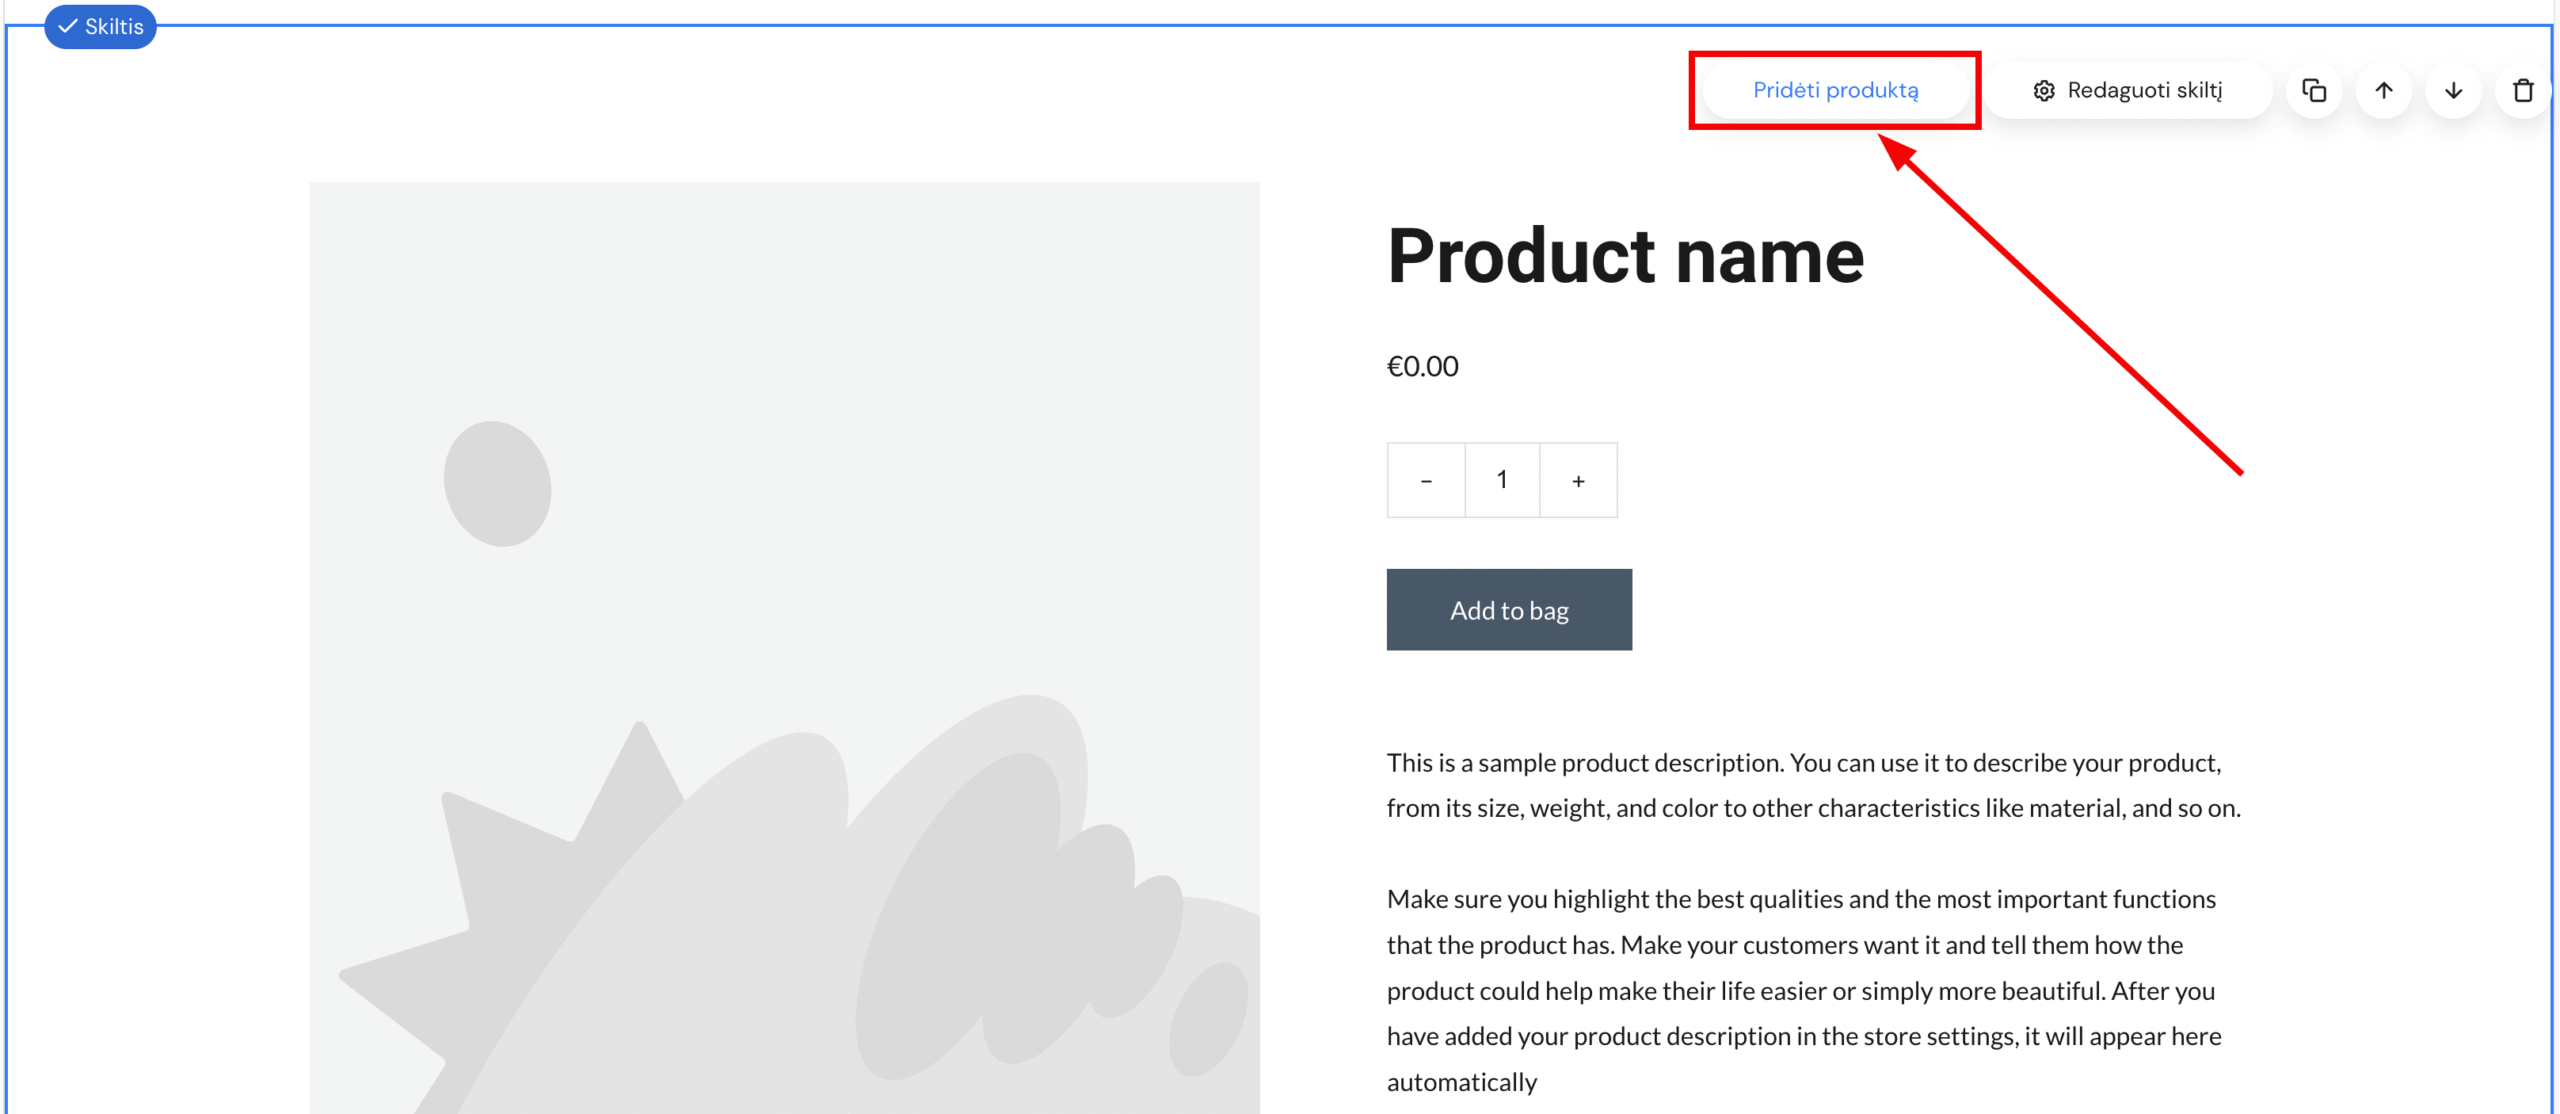Click the quantity field showing 1
The image size is (2560, 1114).
(1502, 481)
